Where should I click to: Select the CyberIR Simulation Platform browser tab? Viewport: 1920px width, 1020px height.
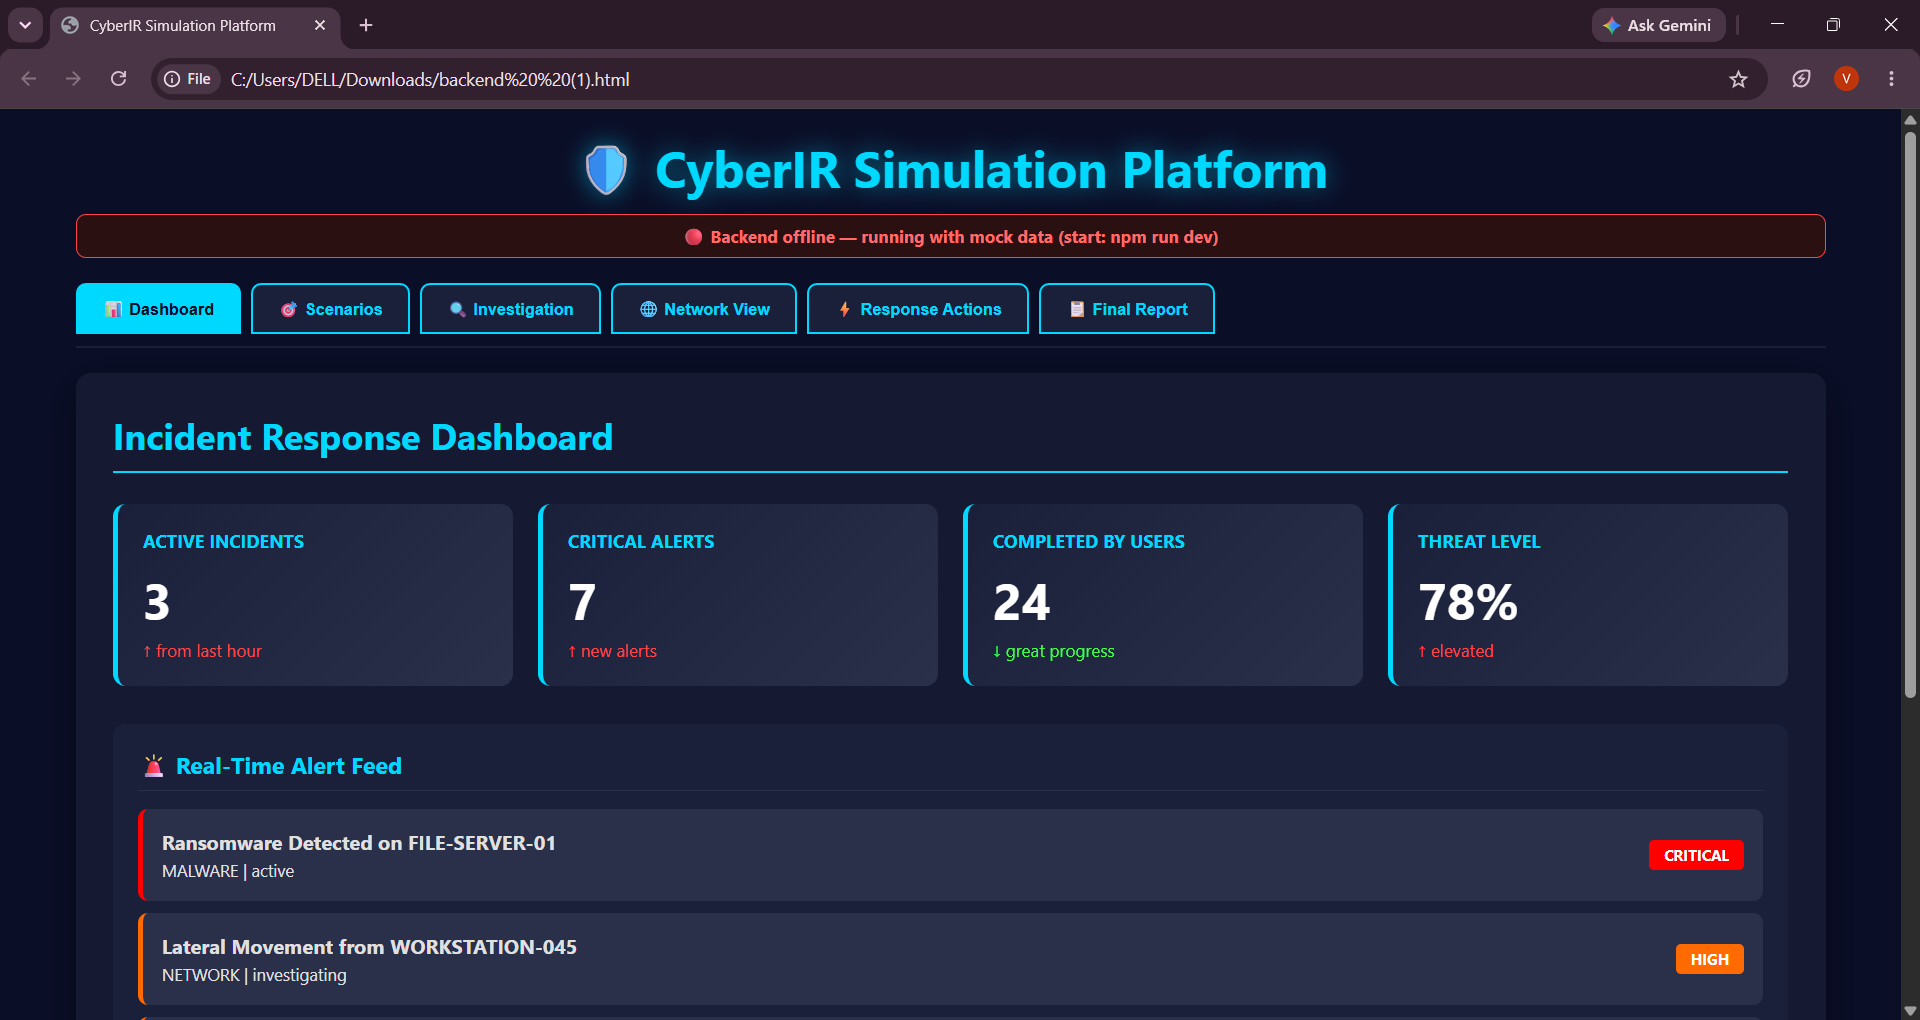click(x=195, y=25)
